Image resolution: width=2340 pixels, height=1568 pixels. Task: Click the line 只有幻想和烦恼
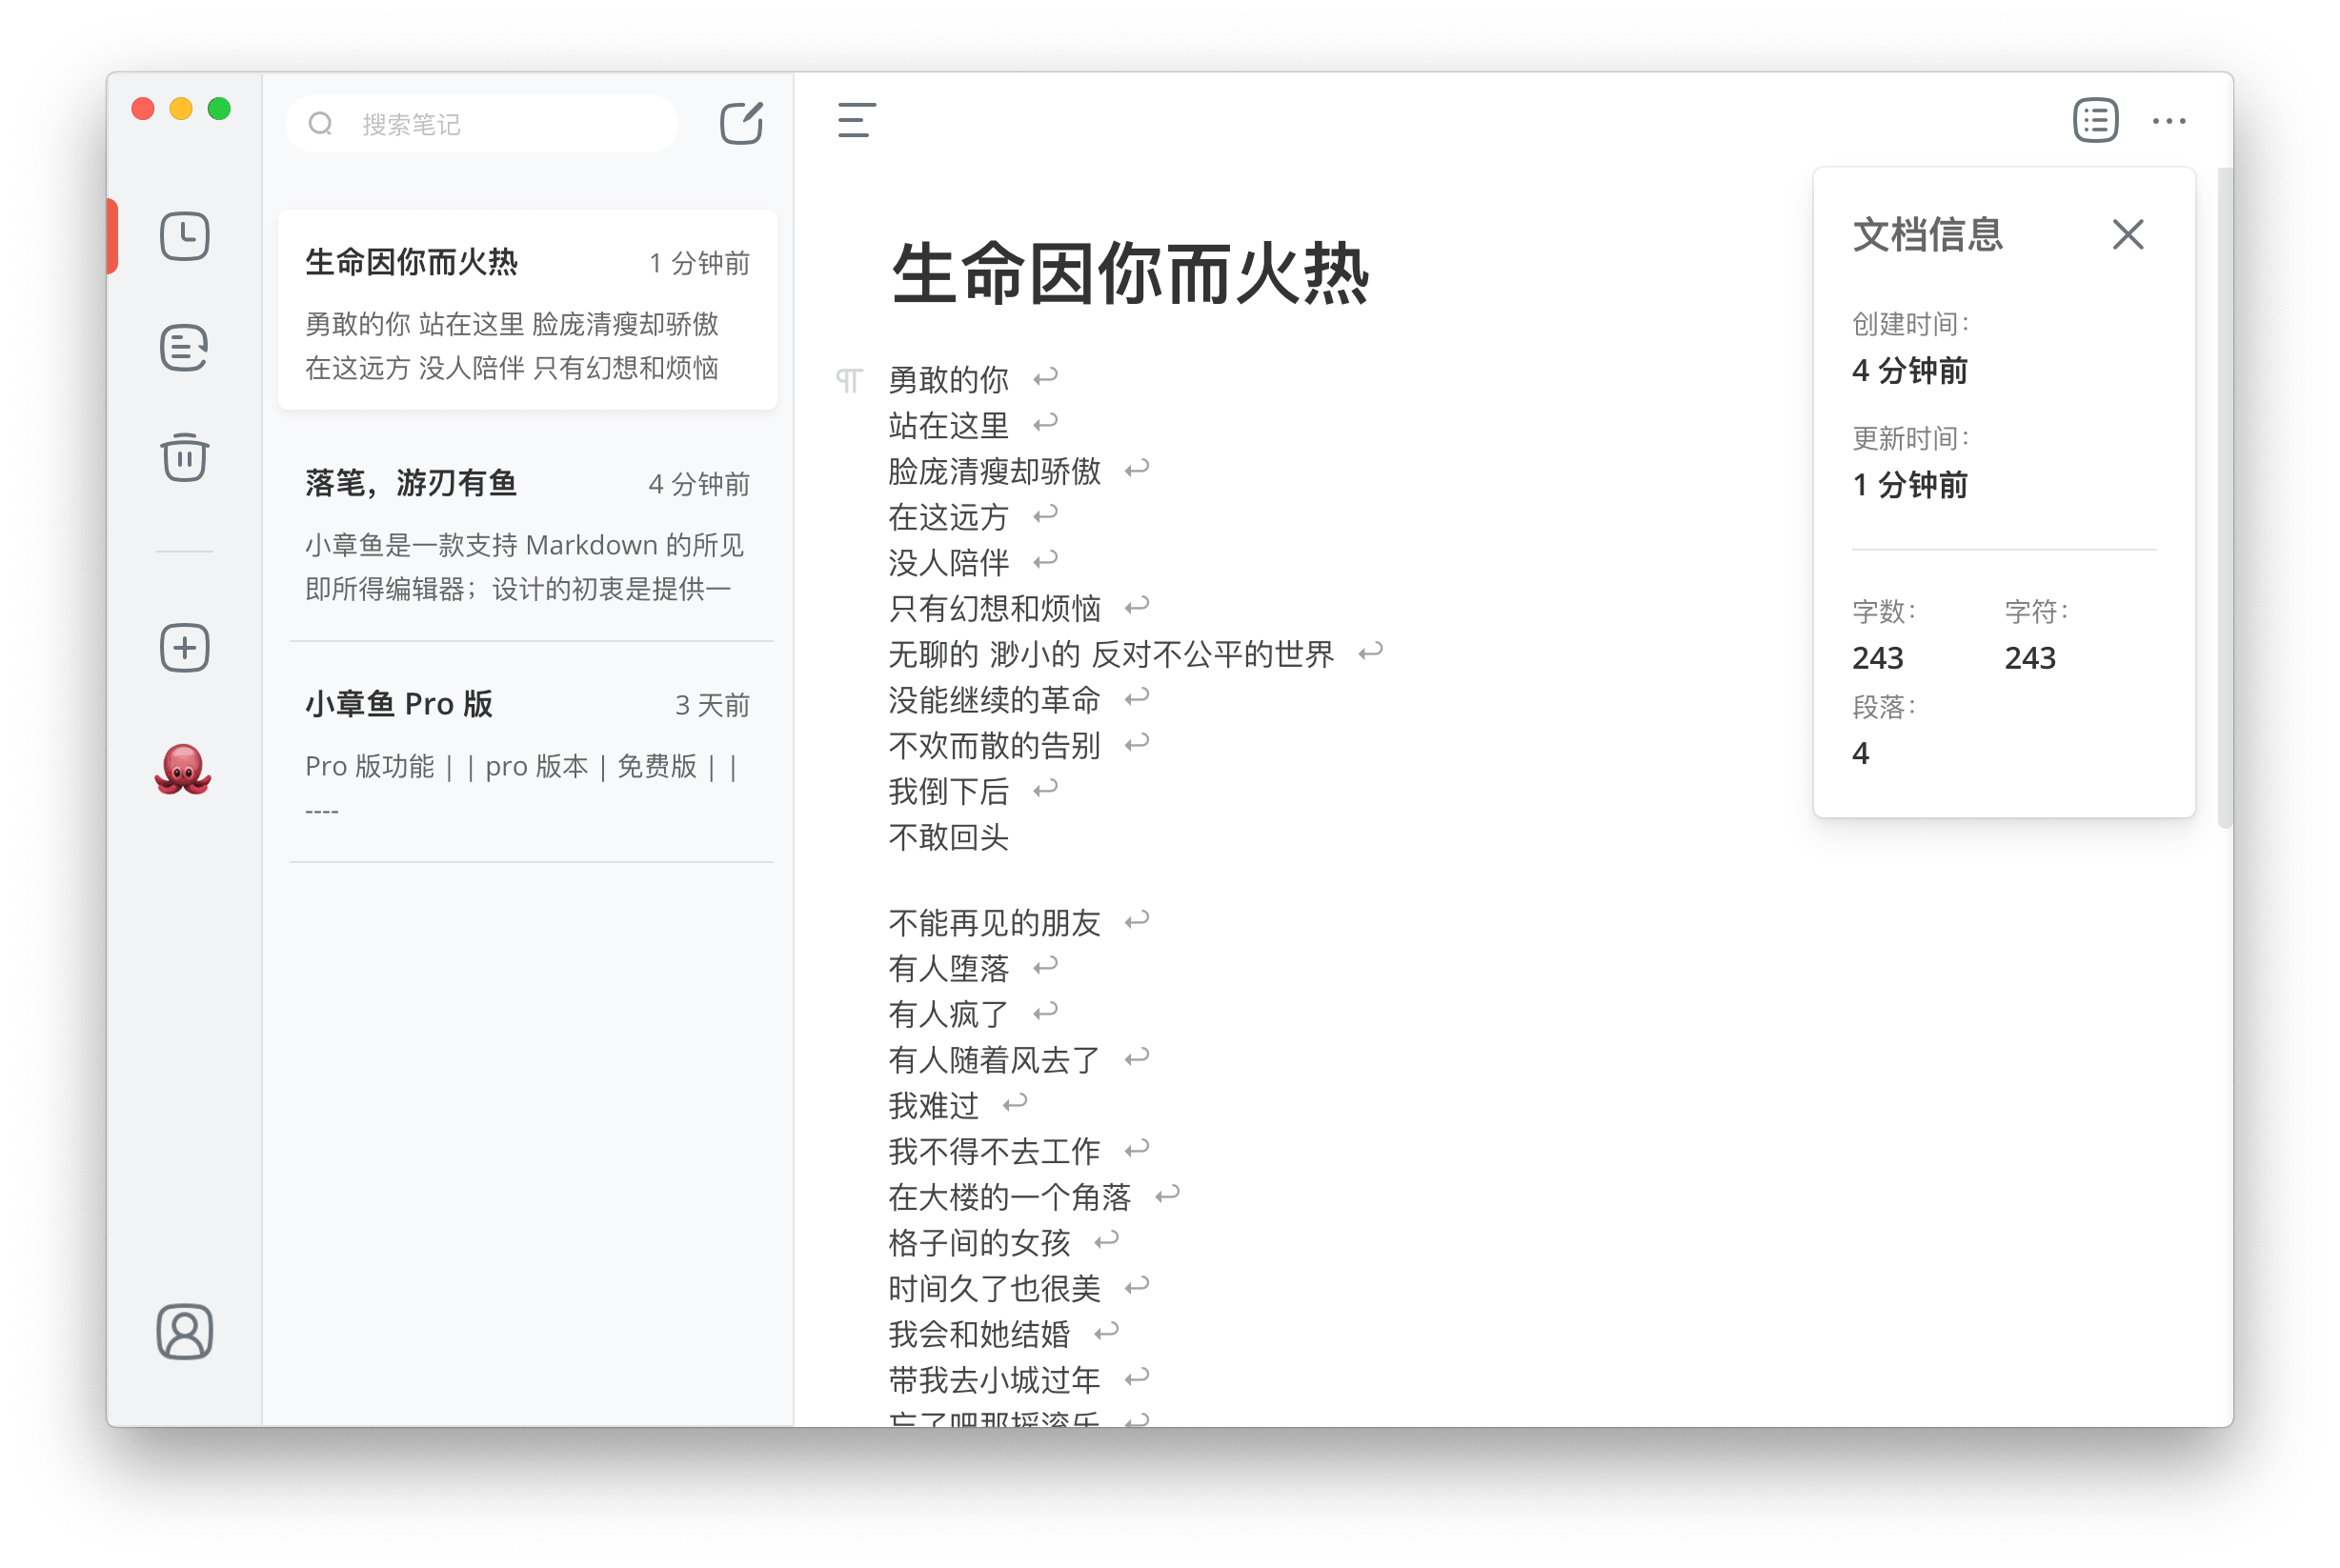pyautogui.click(x=994, y=608)
